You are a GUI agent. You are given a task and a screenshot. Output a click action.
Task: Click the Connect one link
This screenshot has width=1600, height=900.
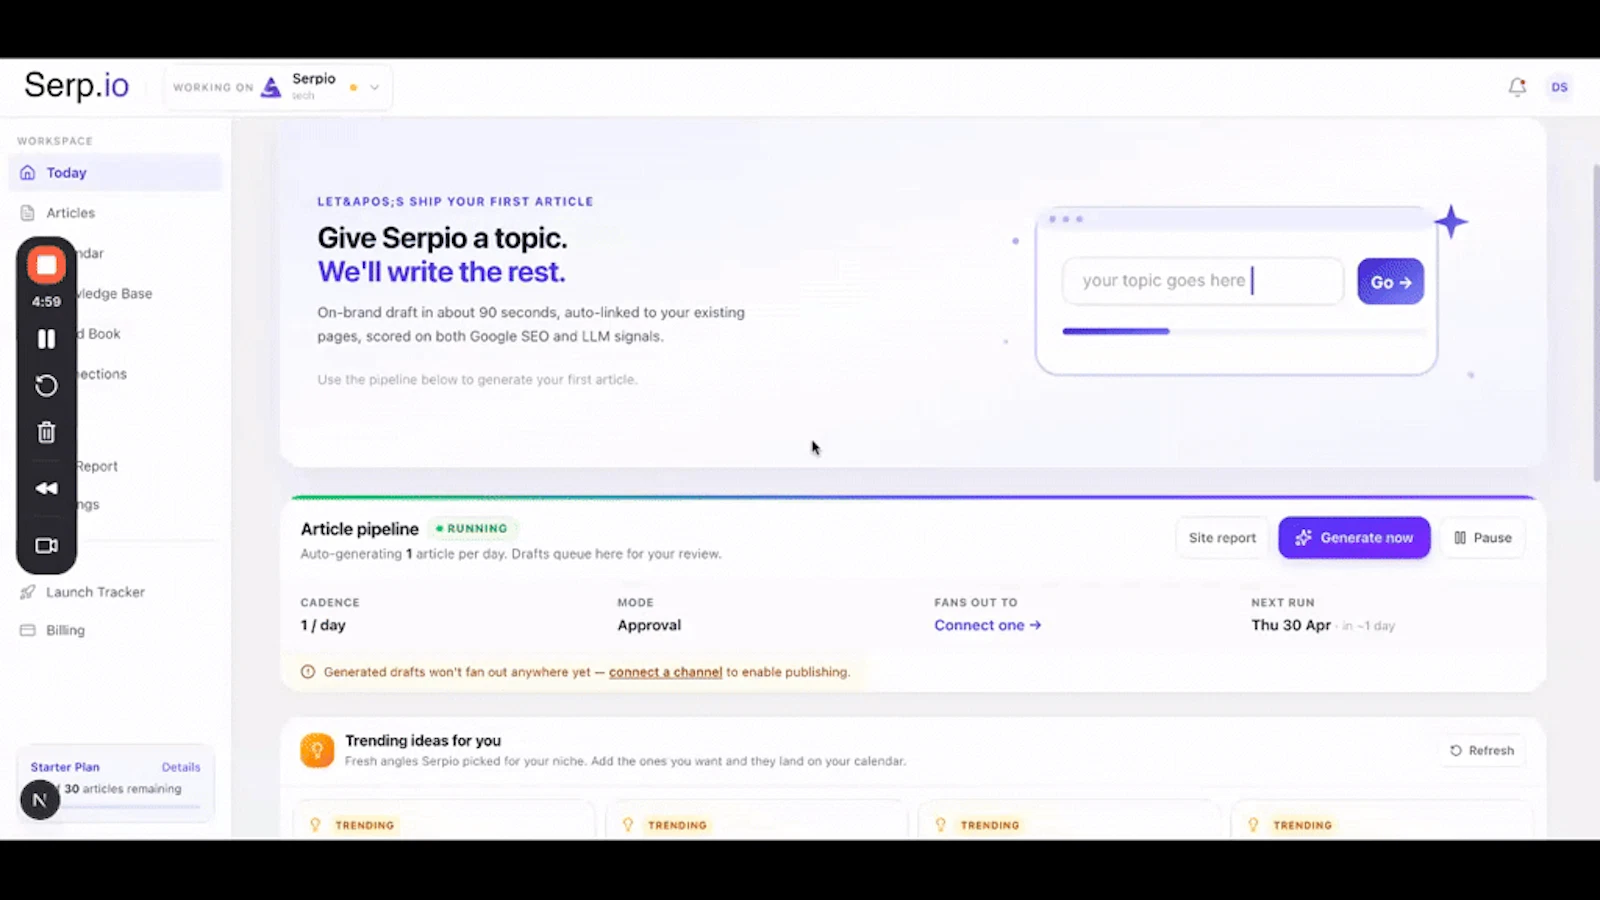coord(987,625)
